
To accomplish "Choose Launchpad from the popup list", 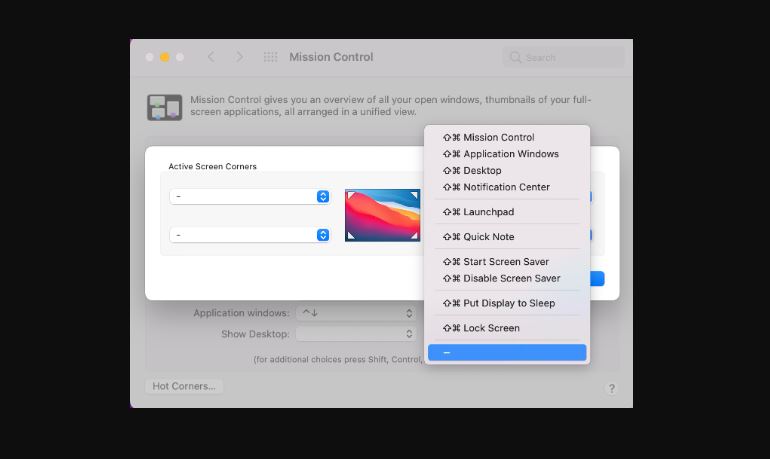I will pos(507,212).
